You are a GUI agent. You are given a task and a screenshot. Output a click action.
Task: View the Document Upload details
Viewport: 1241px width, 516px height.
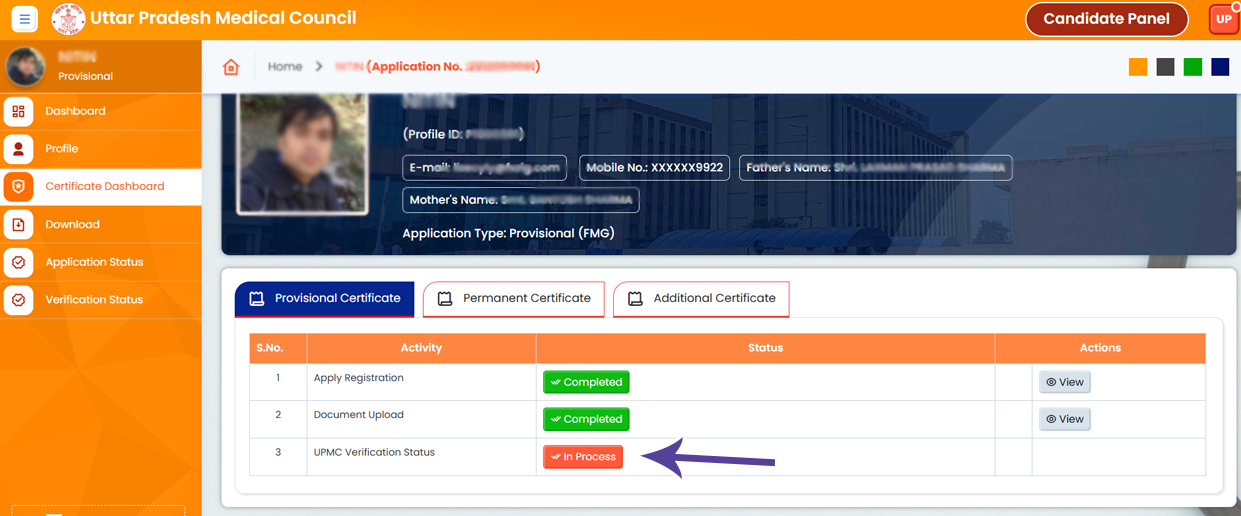[1064, 419]
